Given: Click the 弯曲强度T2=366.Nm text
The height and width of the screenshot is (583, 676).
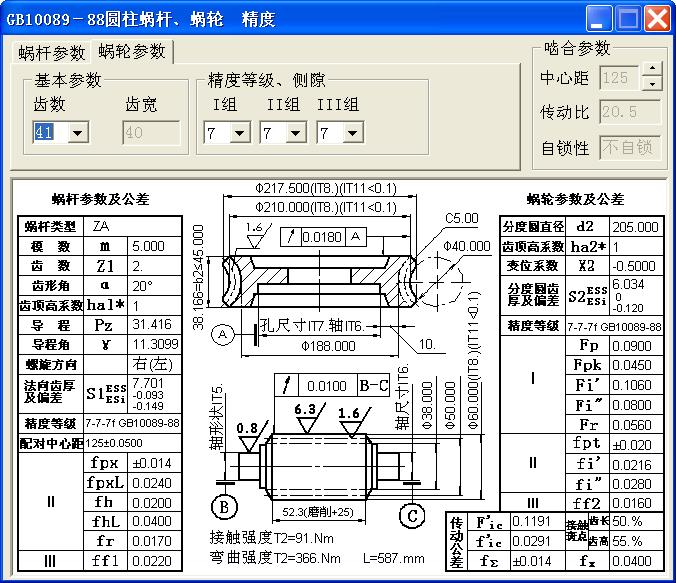Looking at the screenshot, I should pos(275,558).
